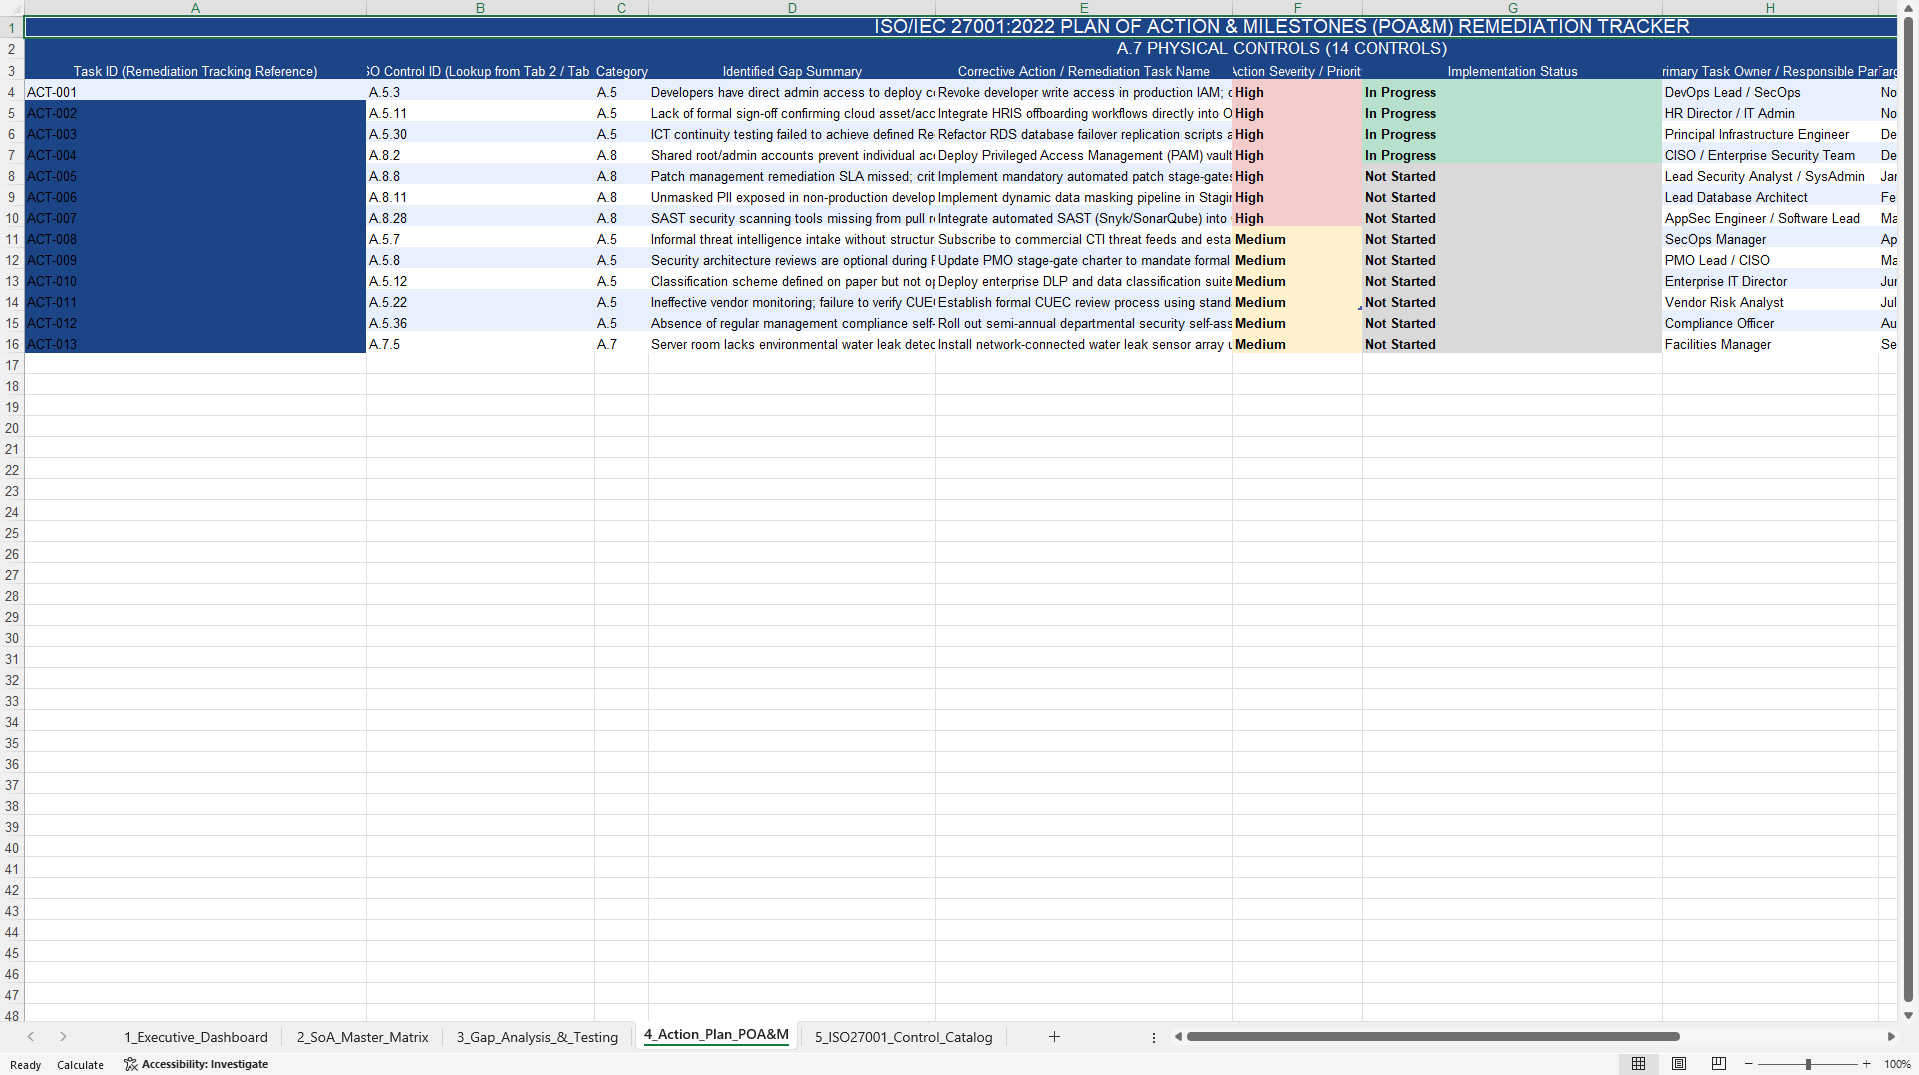This screenshot has width=1919, height=1075.
Task: Open Accessibility: Investigate checker
Action: point(196,1064)
